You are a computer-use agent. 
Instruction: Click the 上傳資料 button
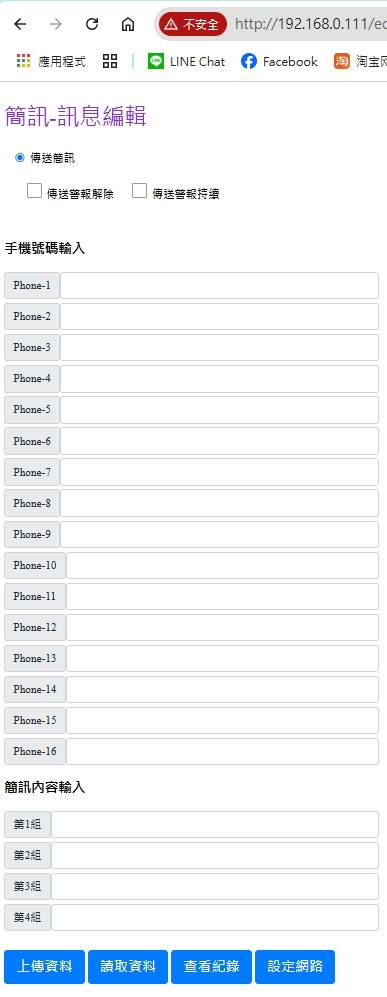pyautogui.click(x=44, y=967)
